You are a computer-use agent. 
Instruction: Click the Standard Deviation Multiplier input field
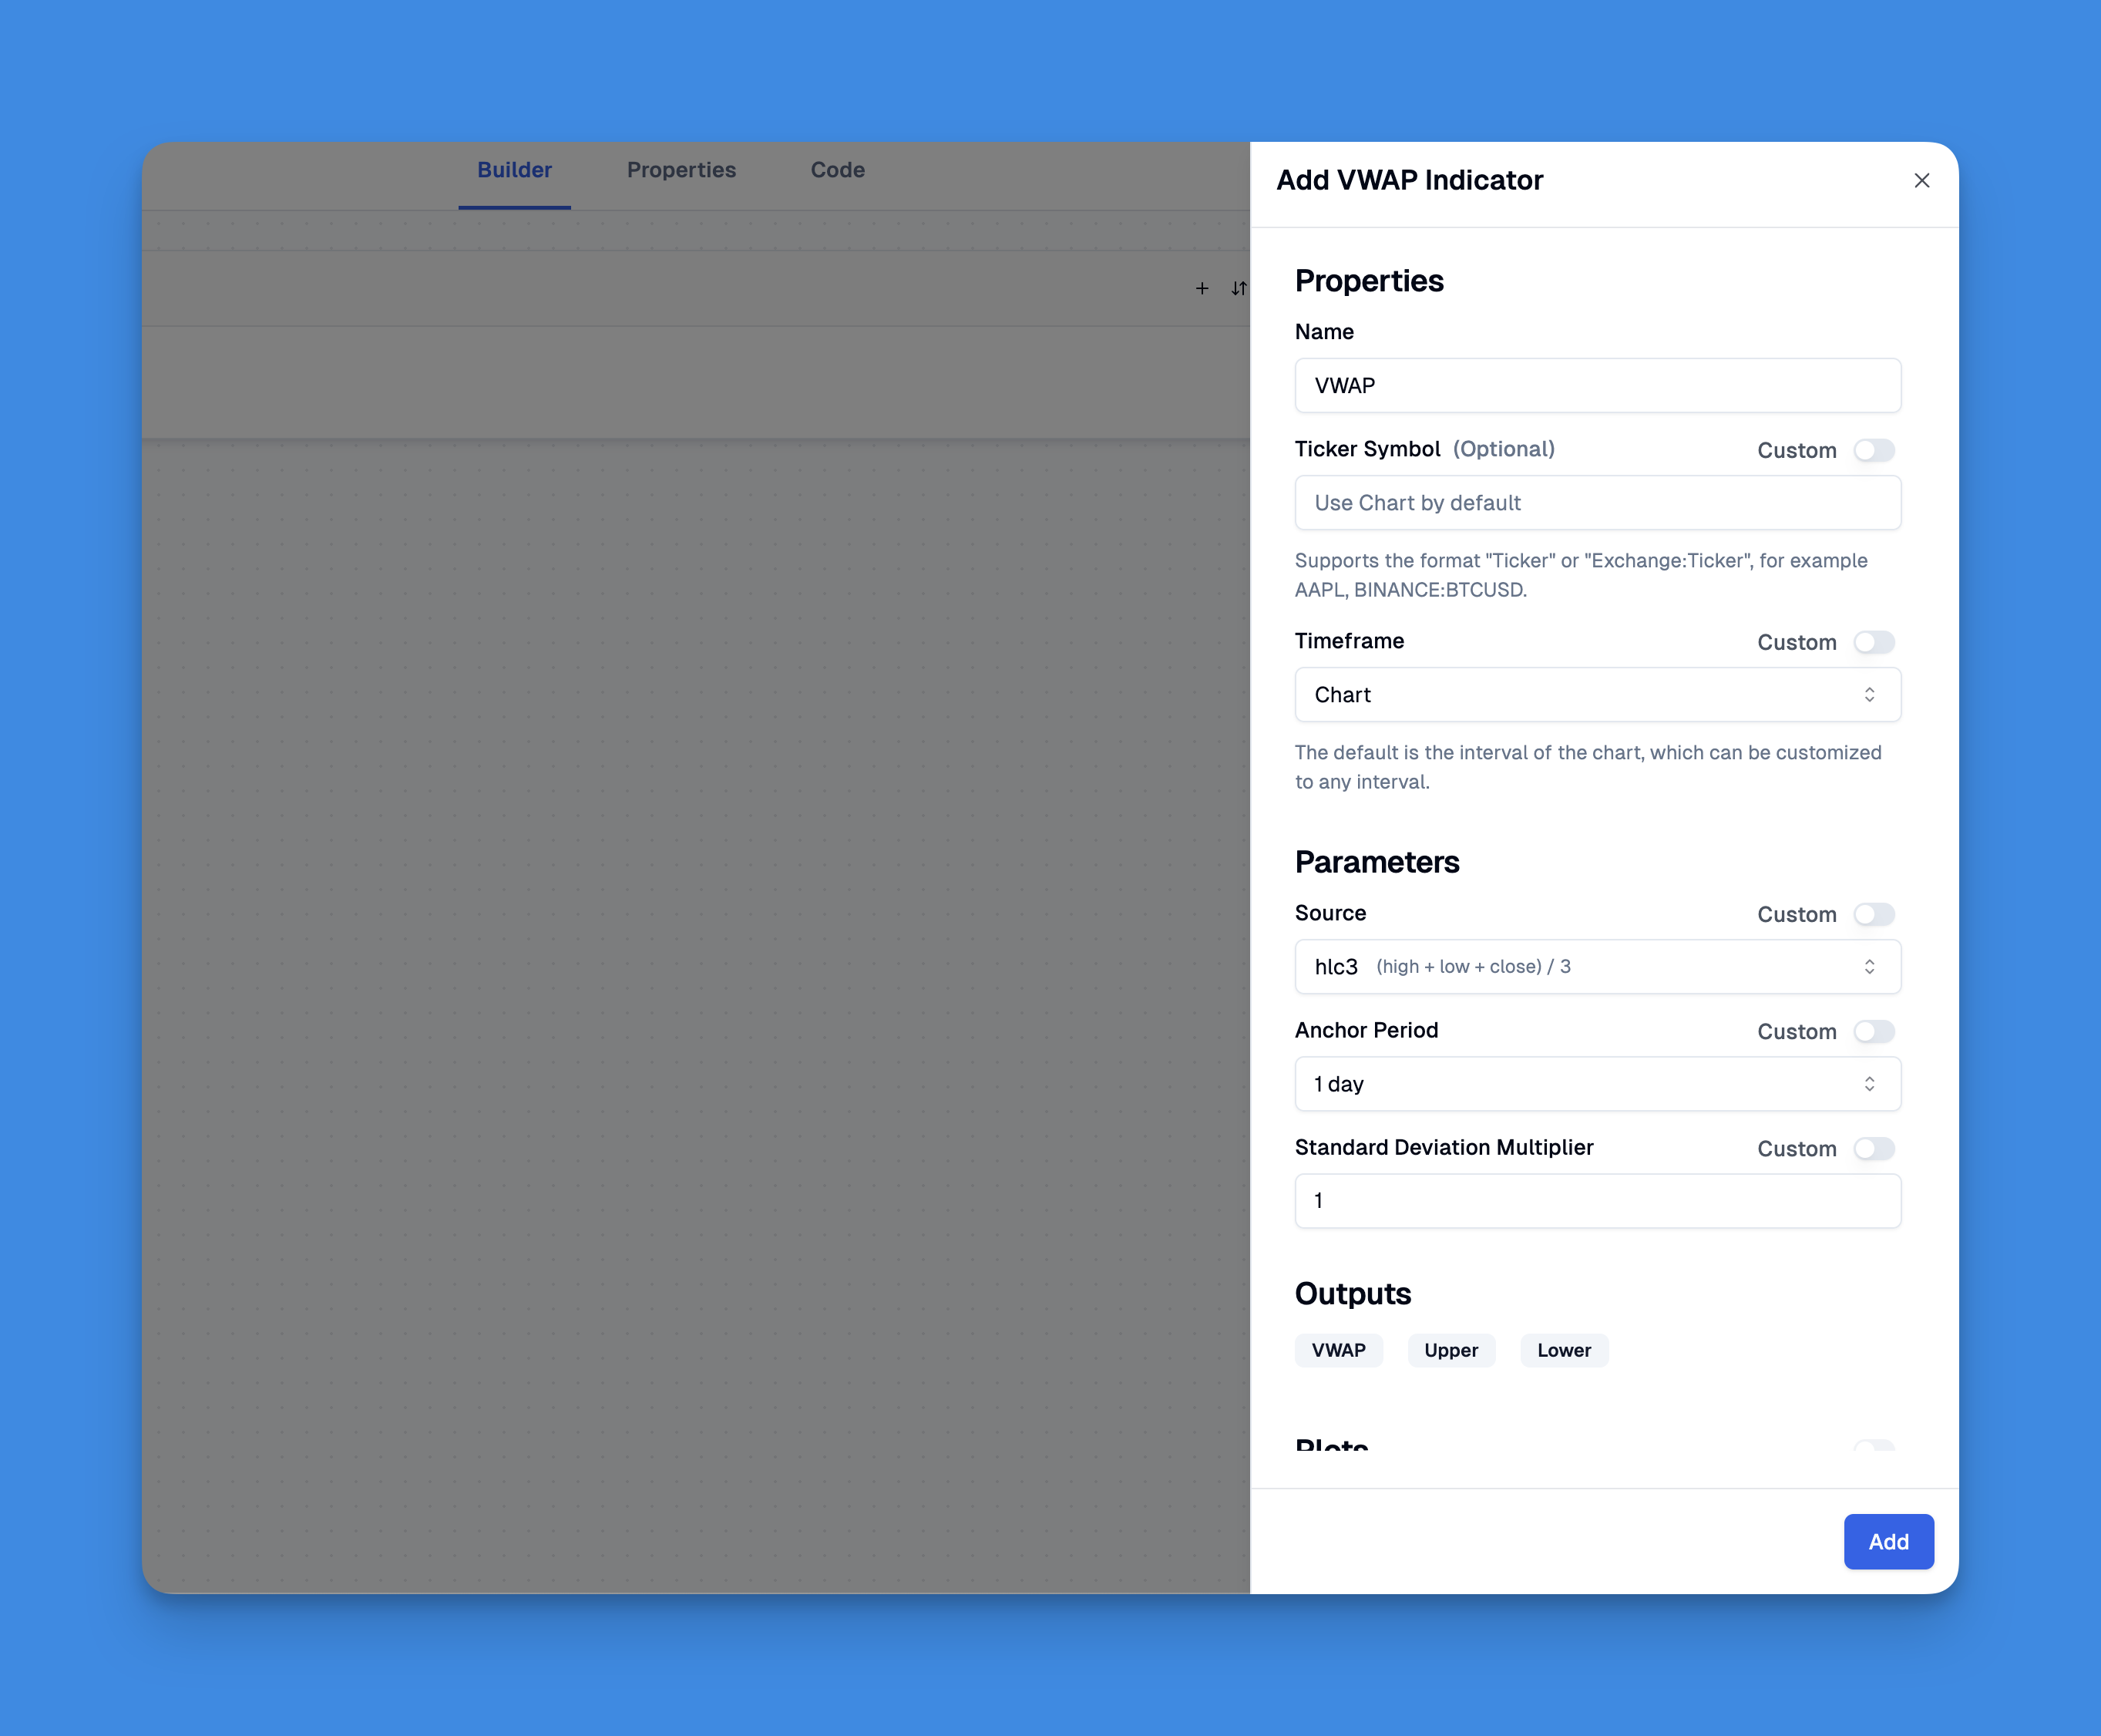point(1597,1200)
